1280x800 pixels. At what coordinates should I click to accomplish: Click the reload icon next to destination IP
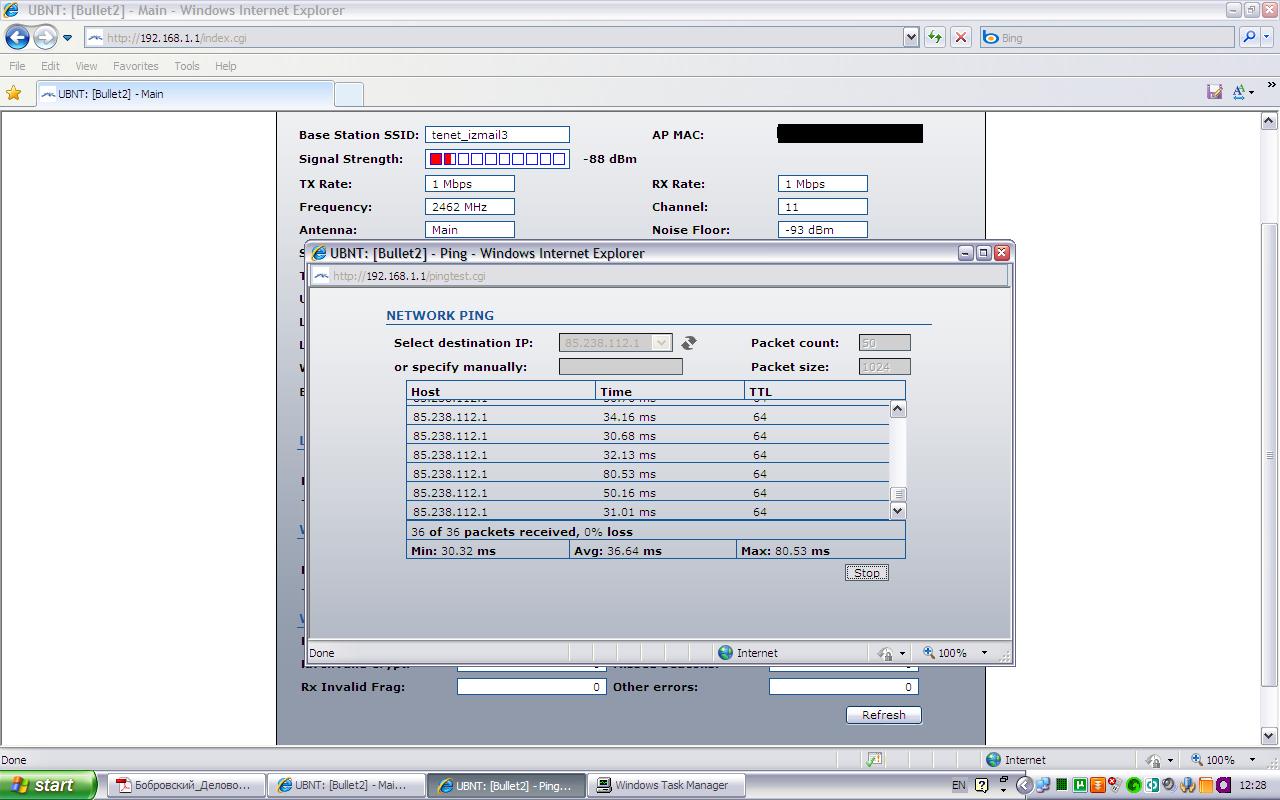pos(689,343)
